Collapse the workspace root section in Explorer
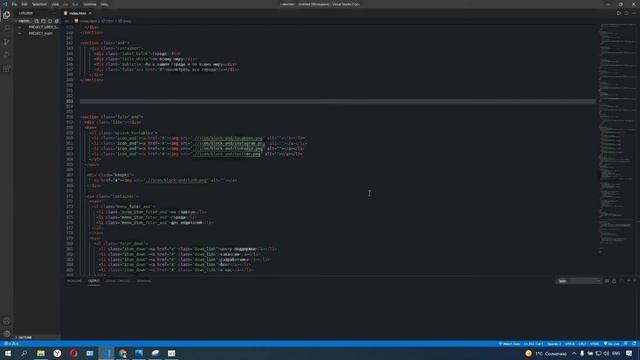This screenshot has height=360, width=640. click(x=24, y=21)
